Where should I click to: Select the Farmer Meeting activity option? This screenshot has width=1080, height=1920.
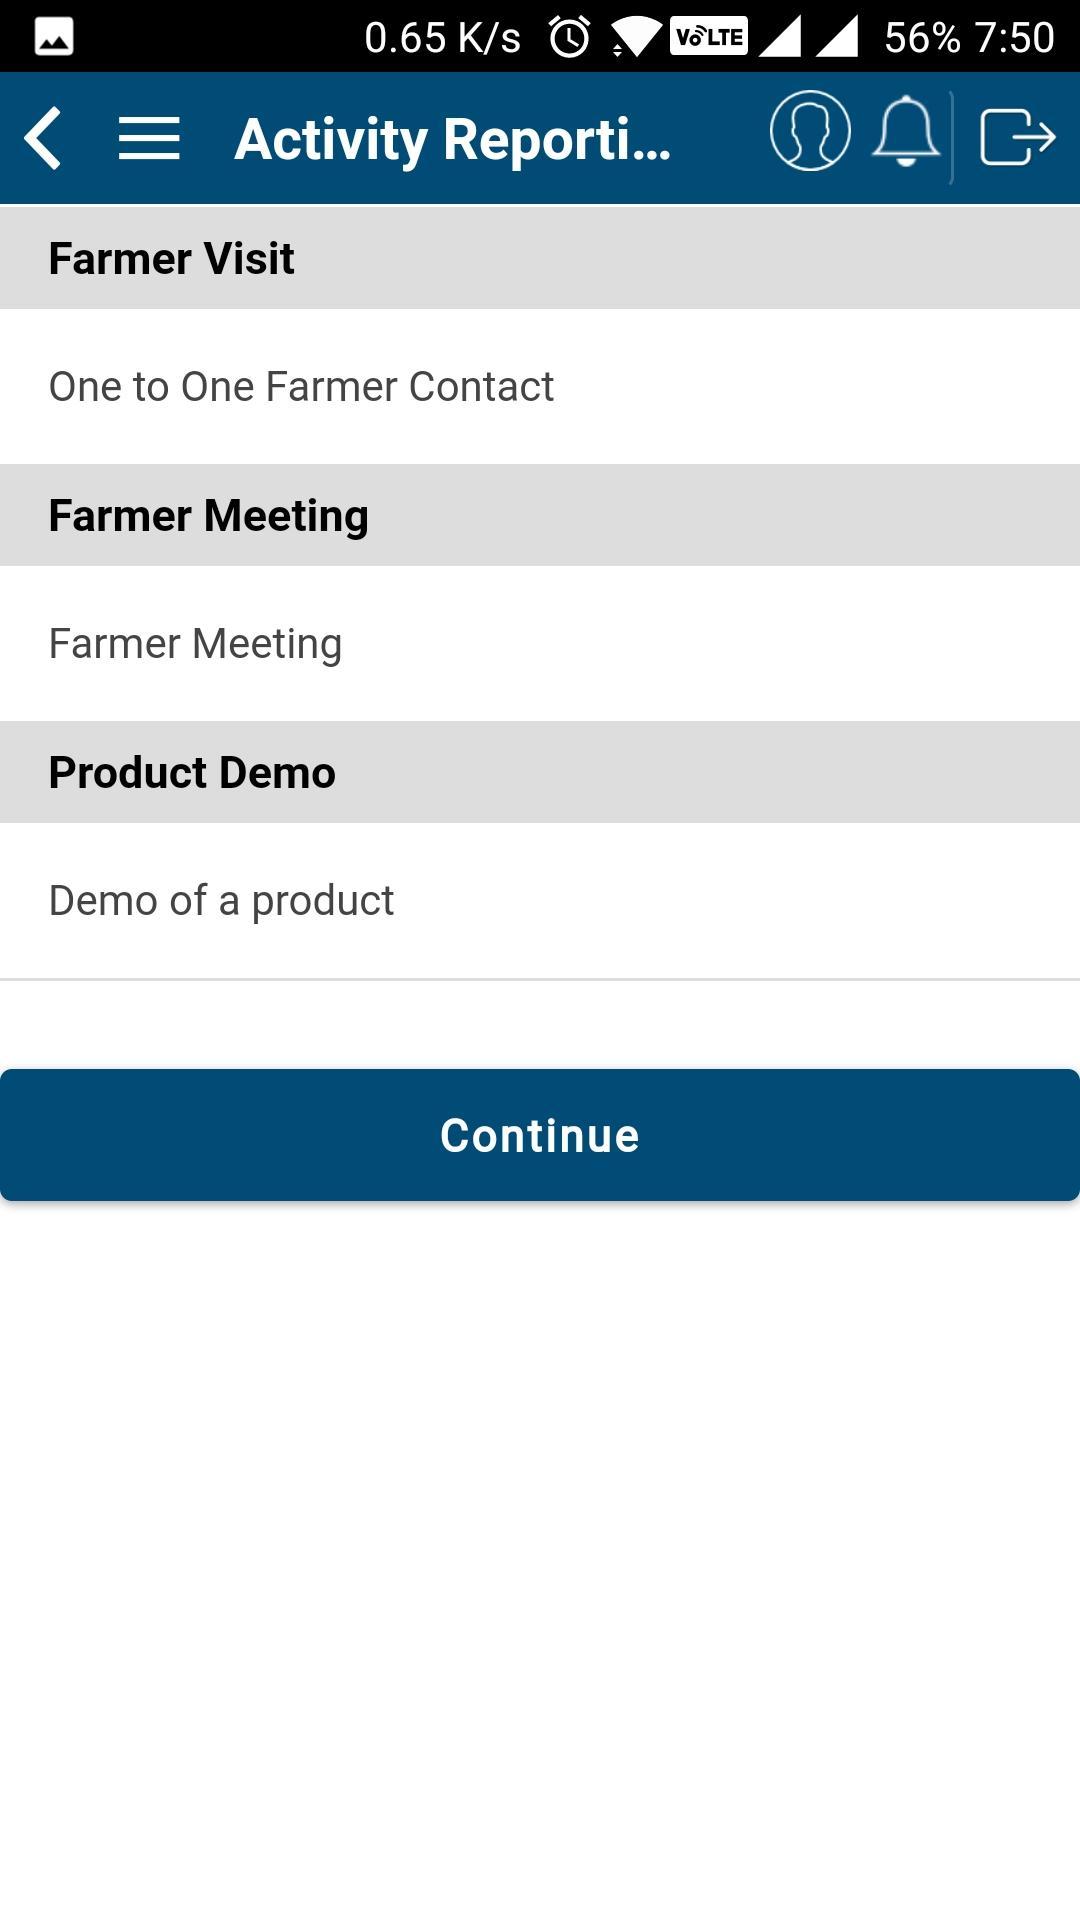196,644
